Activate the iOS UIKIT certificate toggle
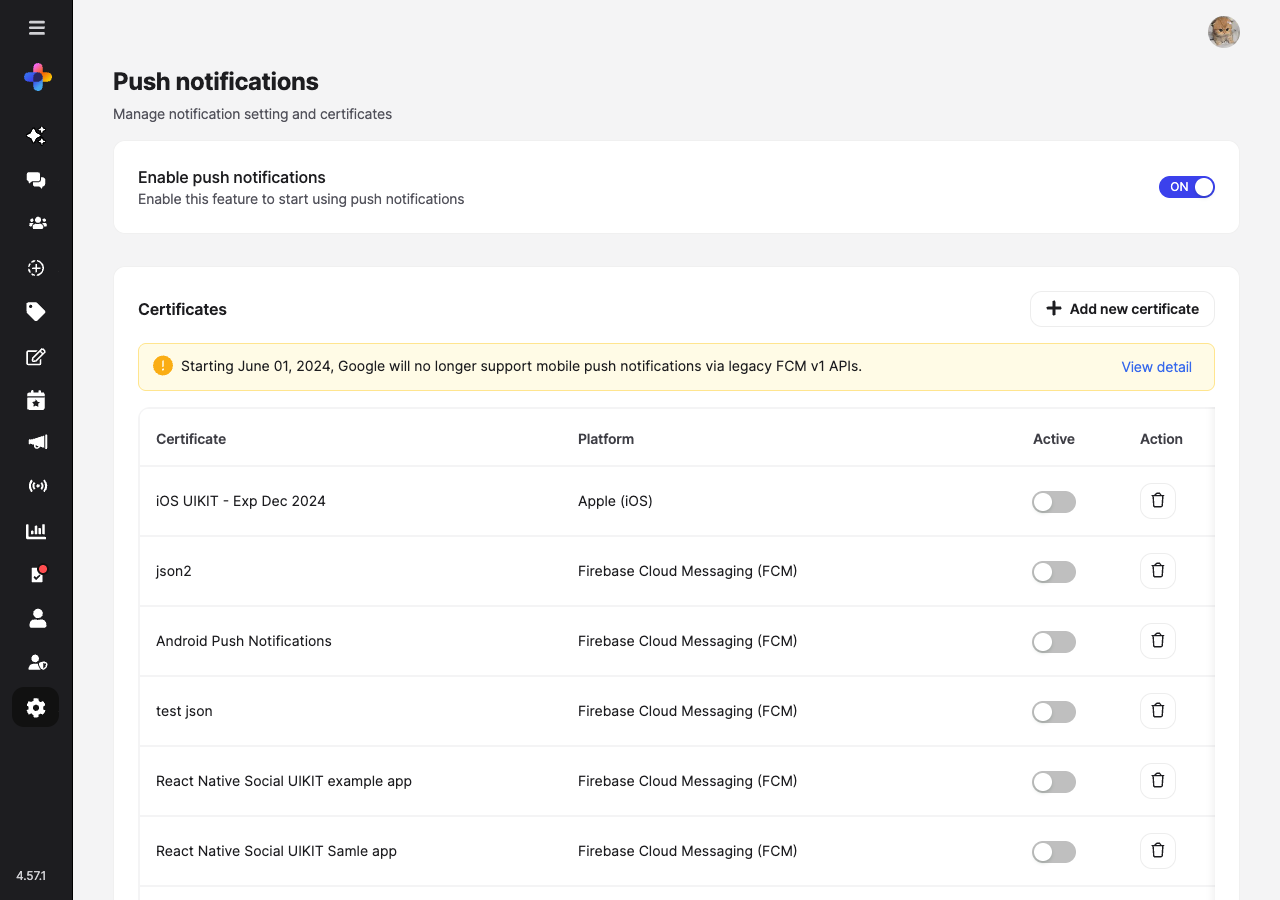1280x900 pixels. [x=1053, y=501]
